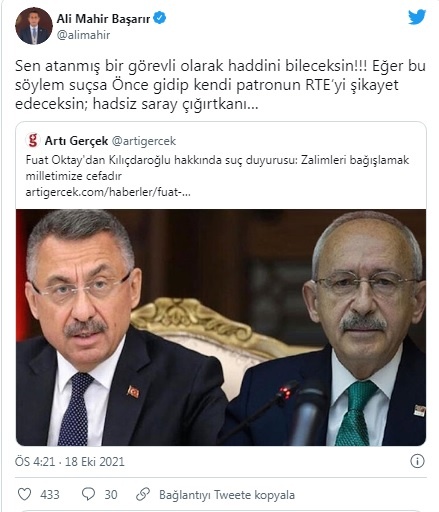
Task: Click the quoted tweet news image
Action: point(221,327)
